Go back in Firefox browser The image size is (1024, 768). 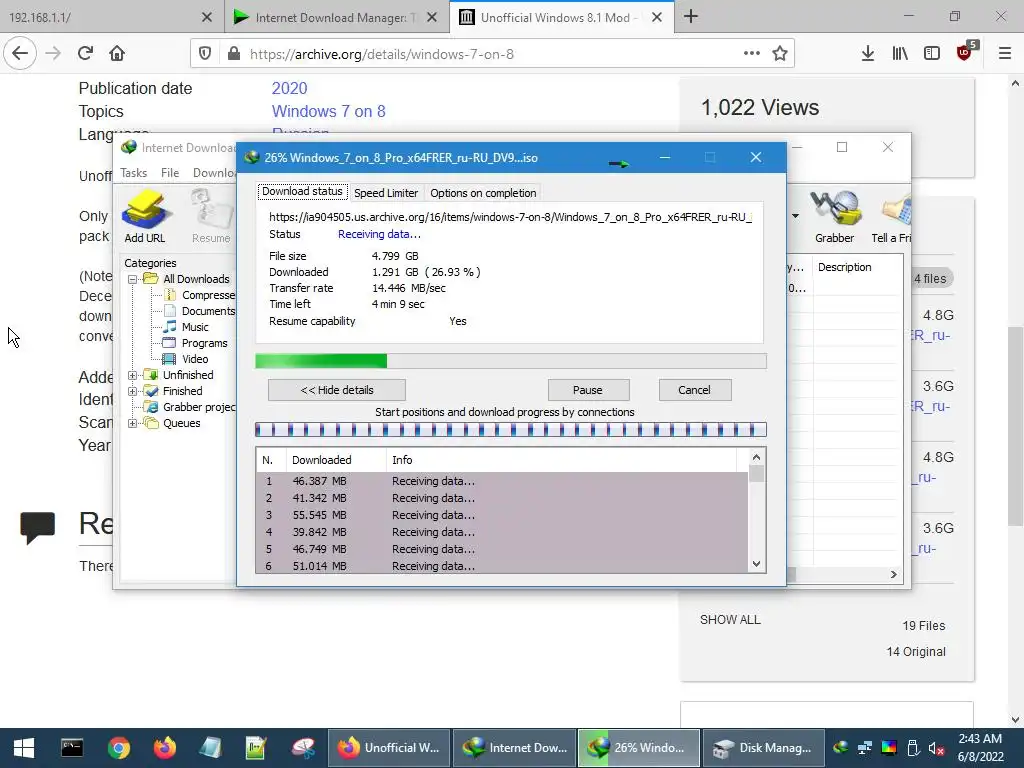click(x=20, y=54)
